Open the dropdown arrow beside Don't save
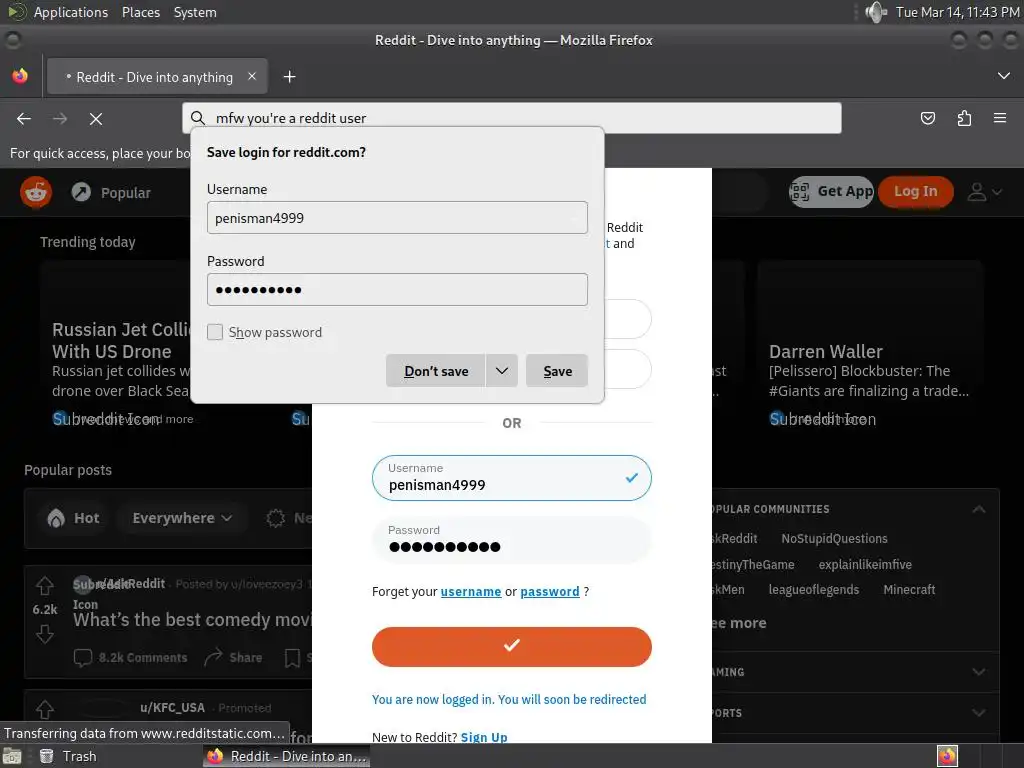This screenshot has width=1024, height=768. point(502,371)
